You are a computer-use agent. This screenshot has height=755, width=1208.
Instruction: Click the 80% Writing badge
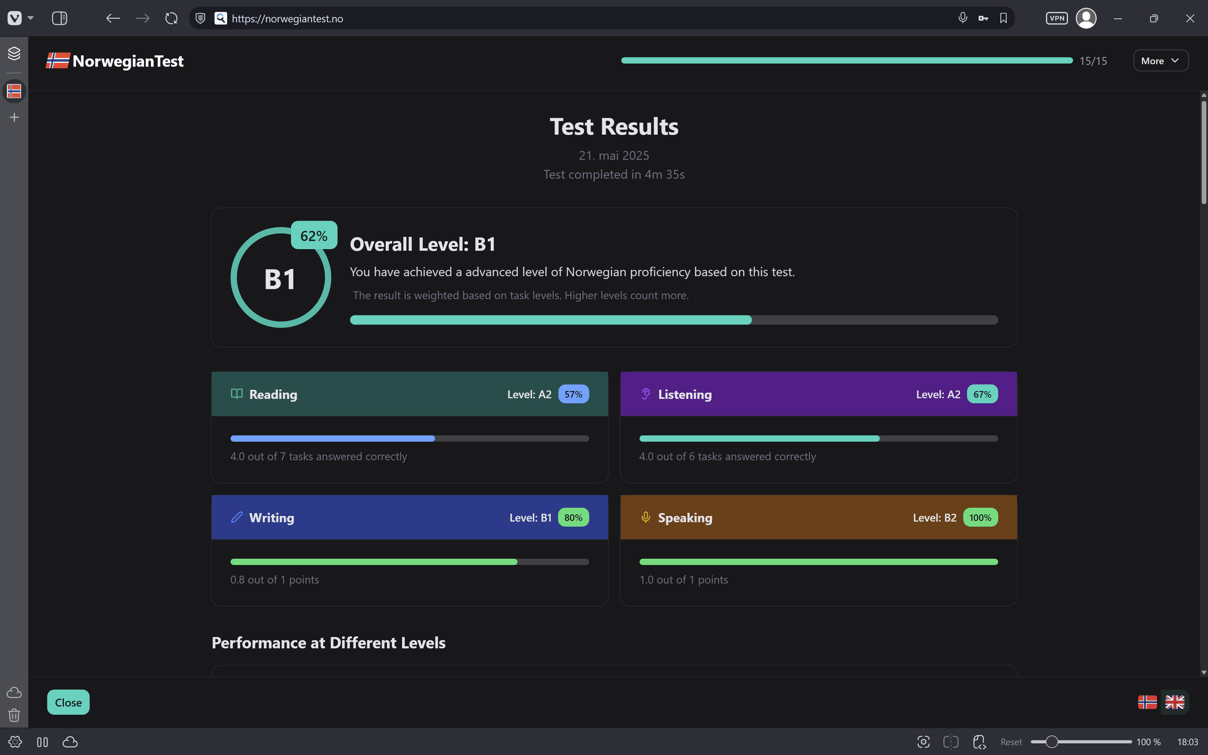point(573,518)
